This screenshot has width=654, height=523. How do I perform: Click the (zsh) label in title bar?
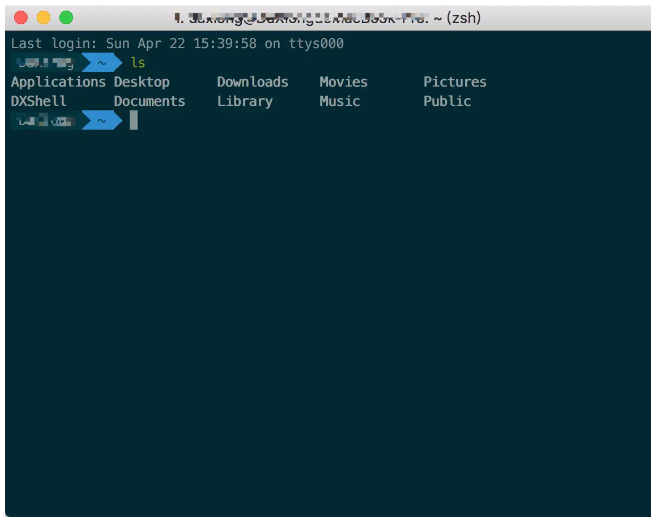pos(464,18)
